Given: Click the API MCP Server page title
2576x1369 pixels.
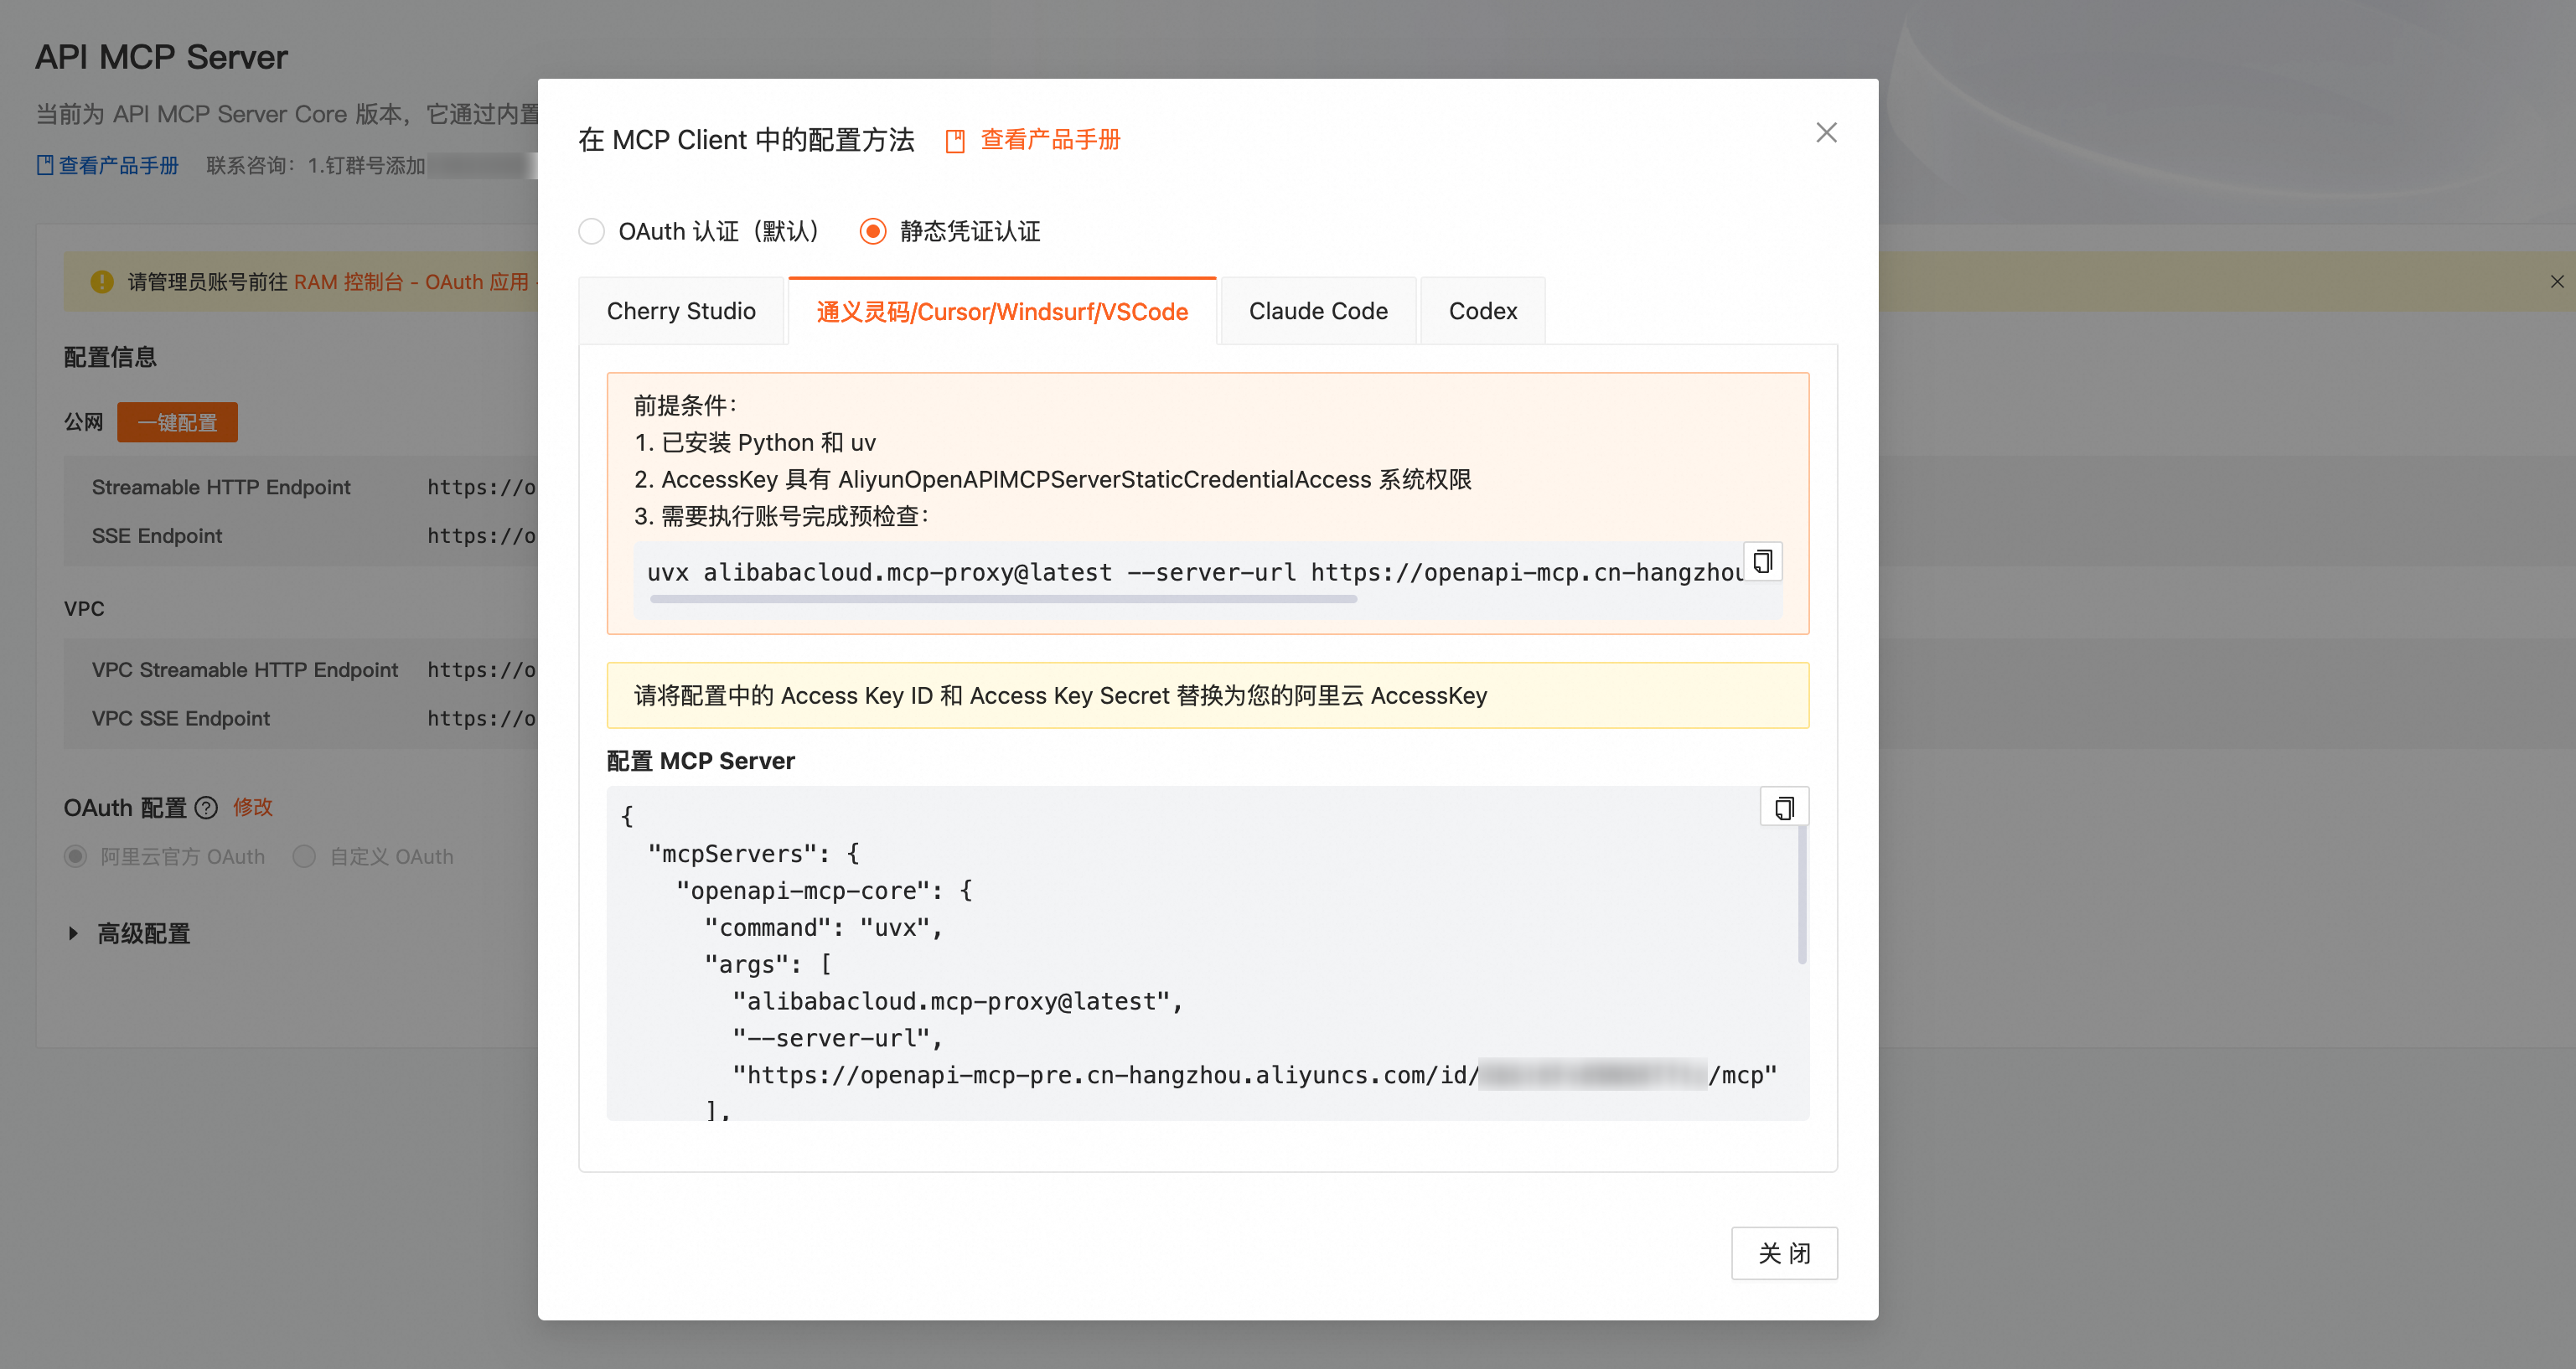Looking at the screenshot, I should coord(161,58).
